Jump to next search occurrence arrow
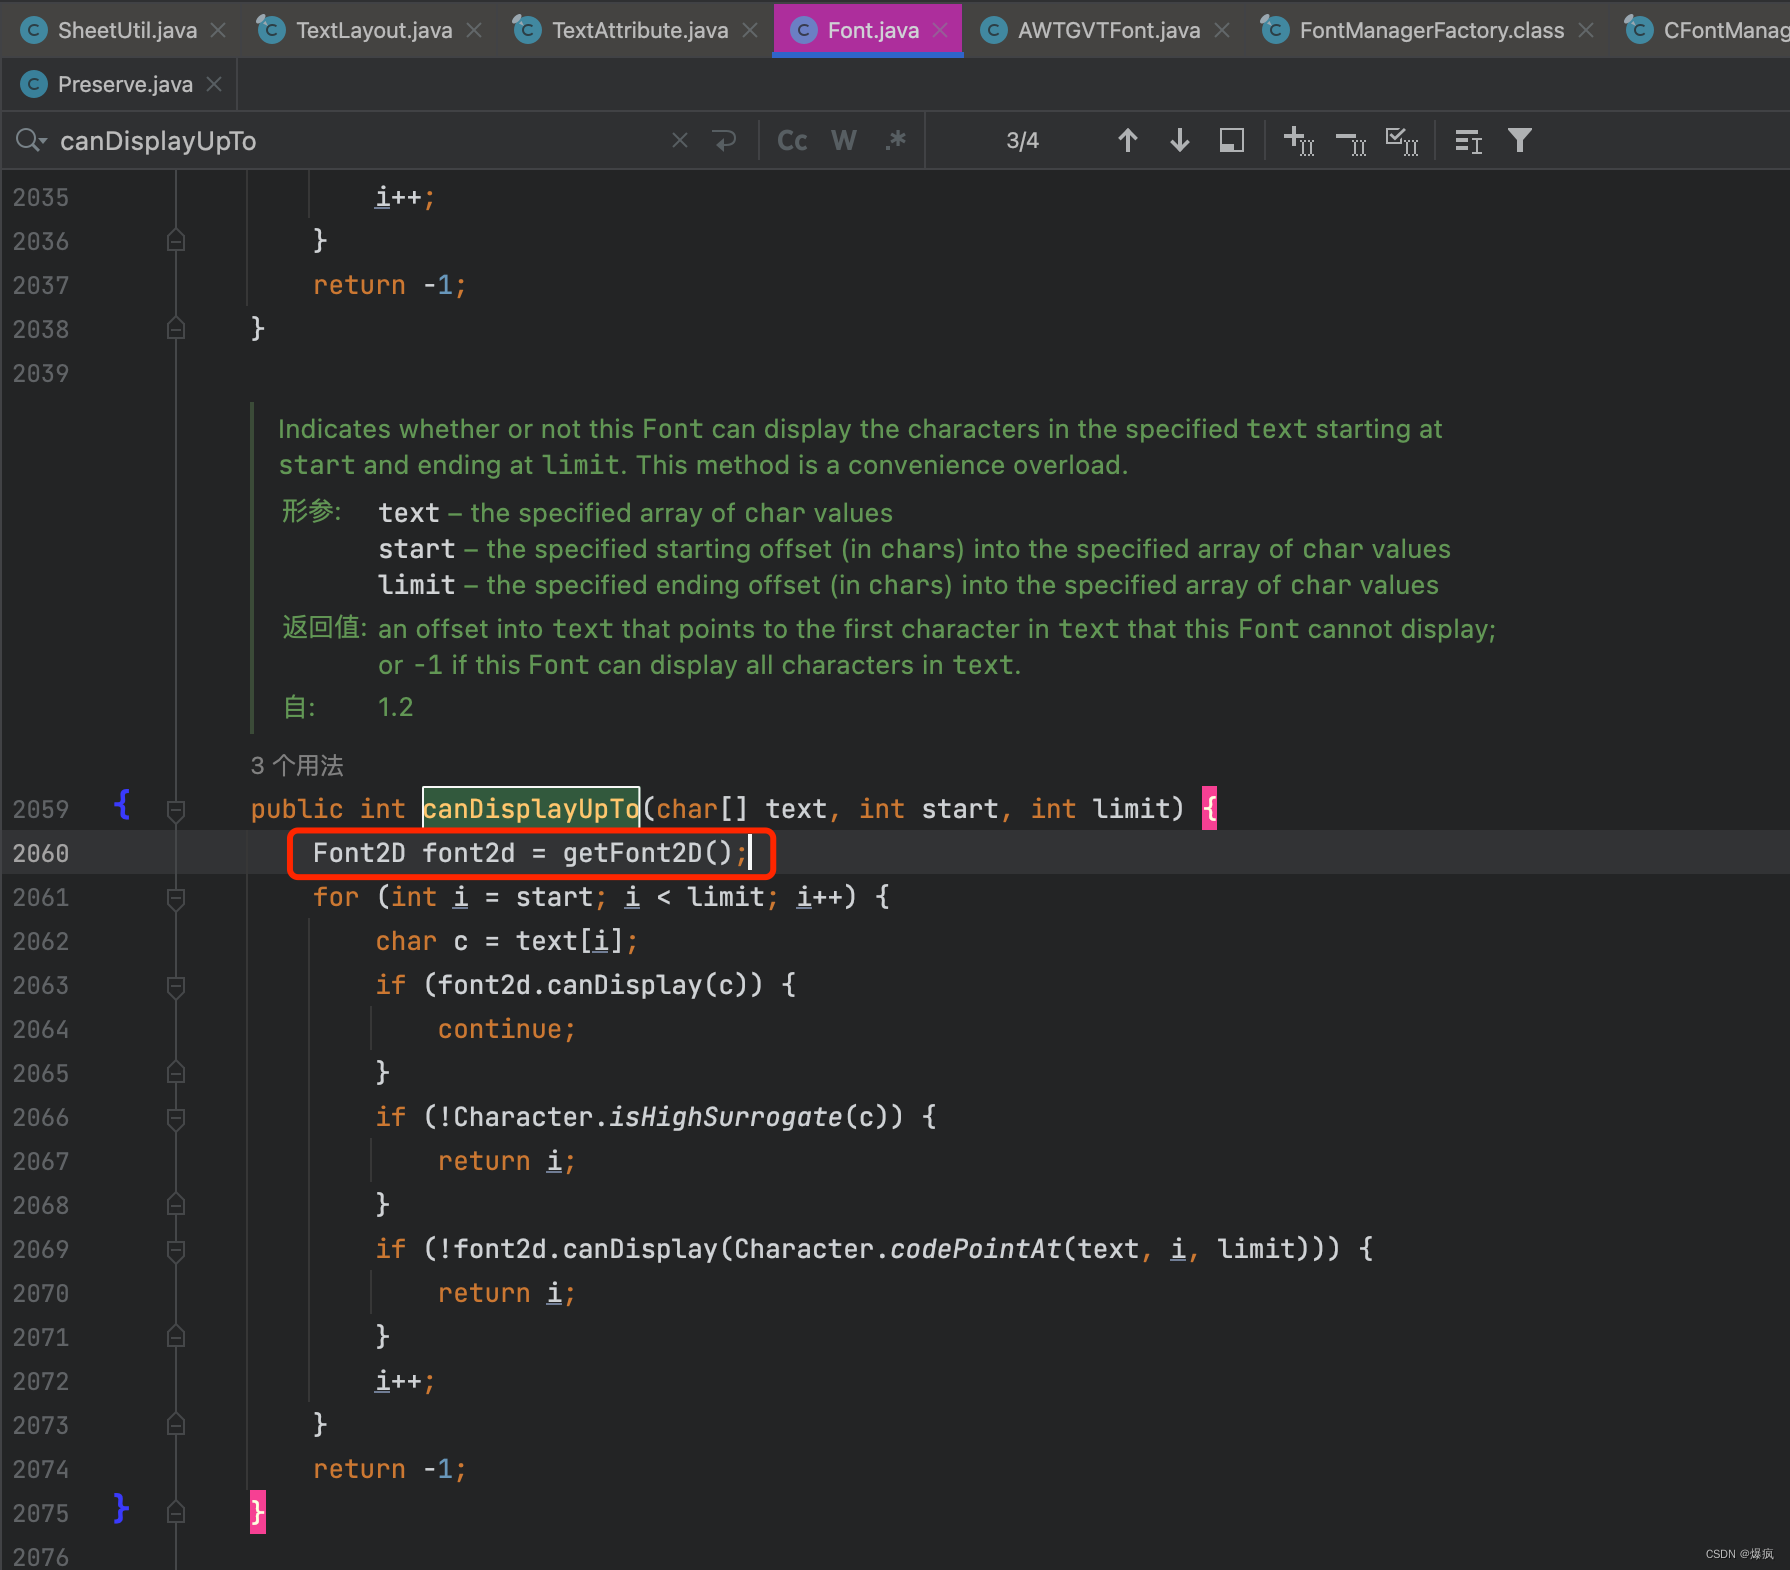 1179,141
